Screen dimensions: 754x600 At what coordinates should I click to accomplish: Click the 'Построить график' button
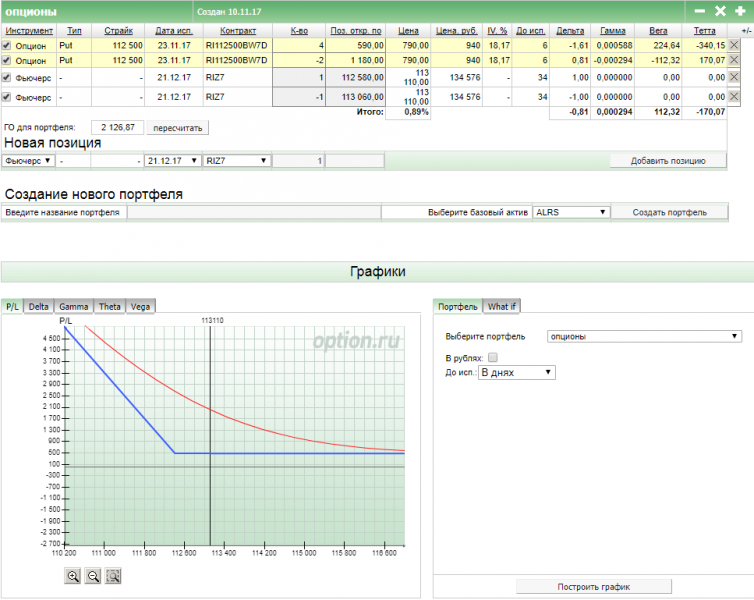593,586
